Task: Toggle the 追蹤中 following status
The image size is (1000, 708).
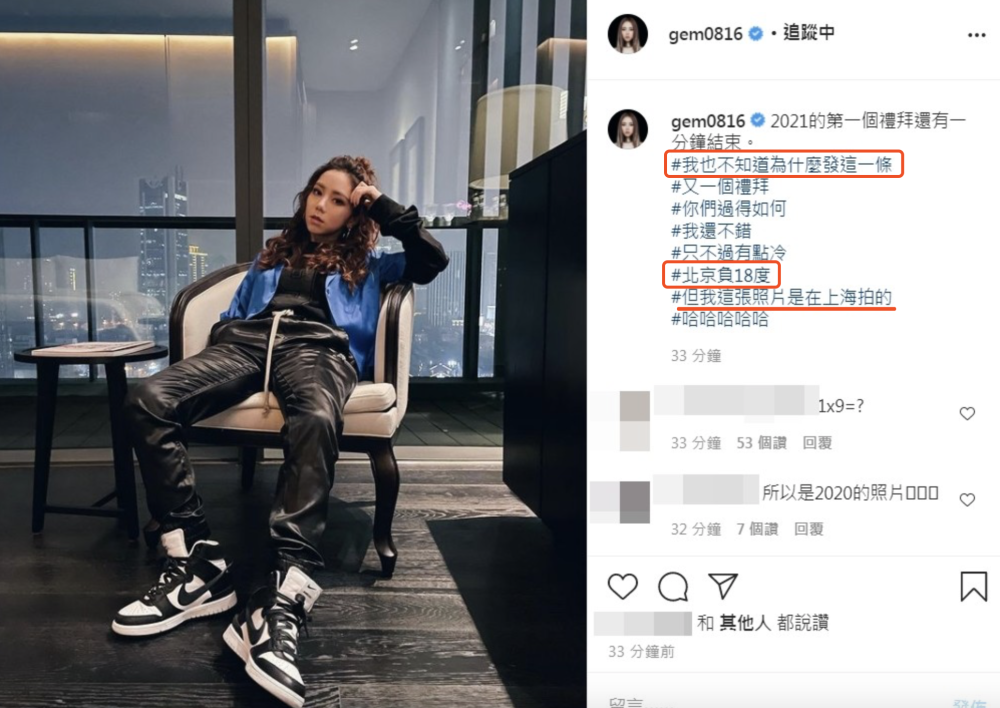Action: (x=808, y=33)
